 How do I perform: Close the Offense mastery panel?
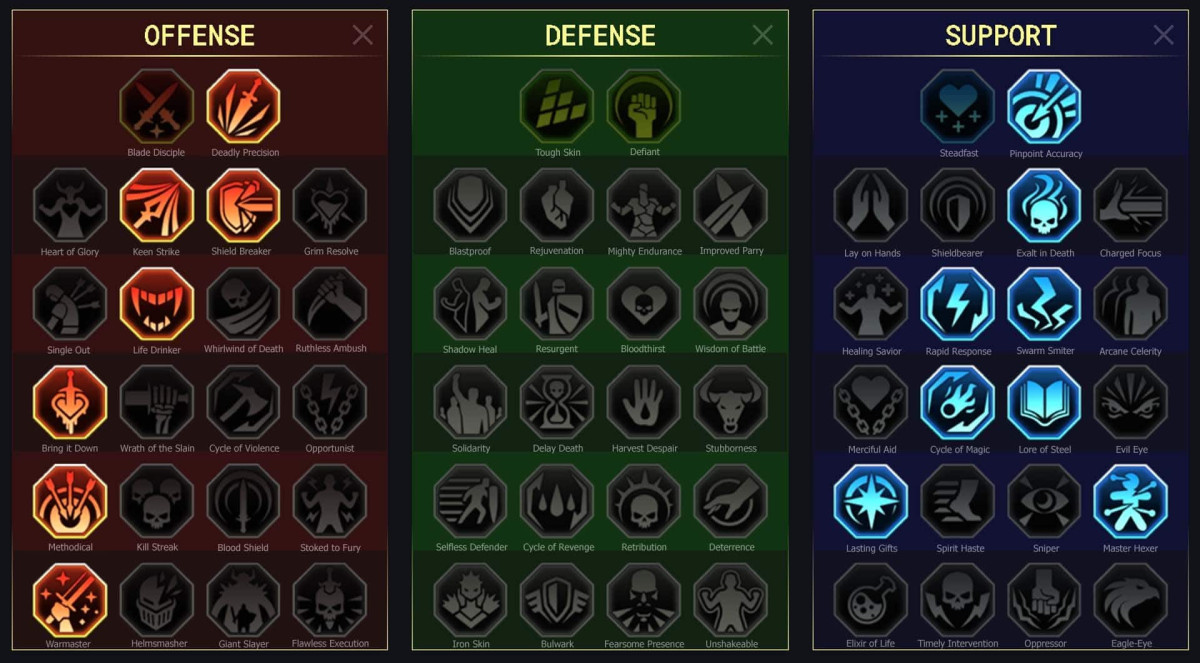(363, 35)
